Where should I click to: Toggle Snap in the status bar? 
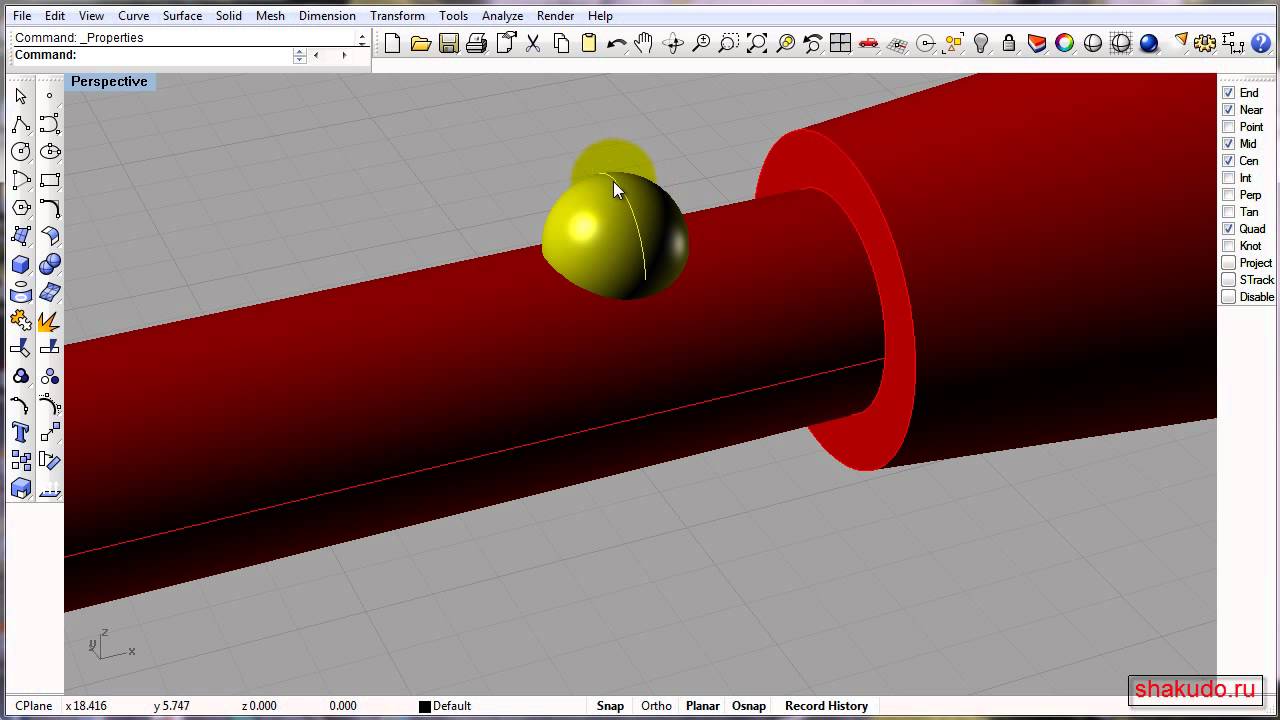tap(610, 706)
